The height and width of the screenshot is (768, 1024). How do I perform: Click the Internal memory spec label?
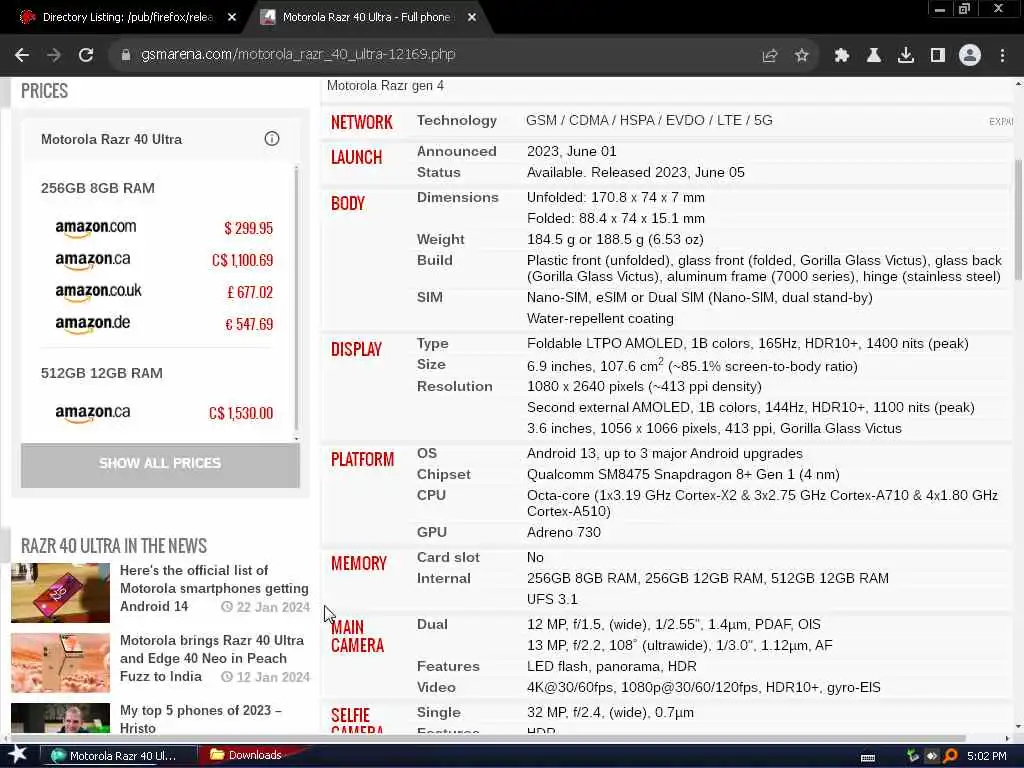[443, 578]
